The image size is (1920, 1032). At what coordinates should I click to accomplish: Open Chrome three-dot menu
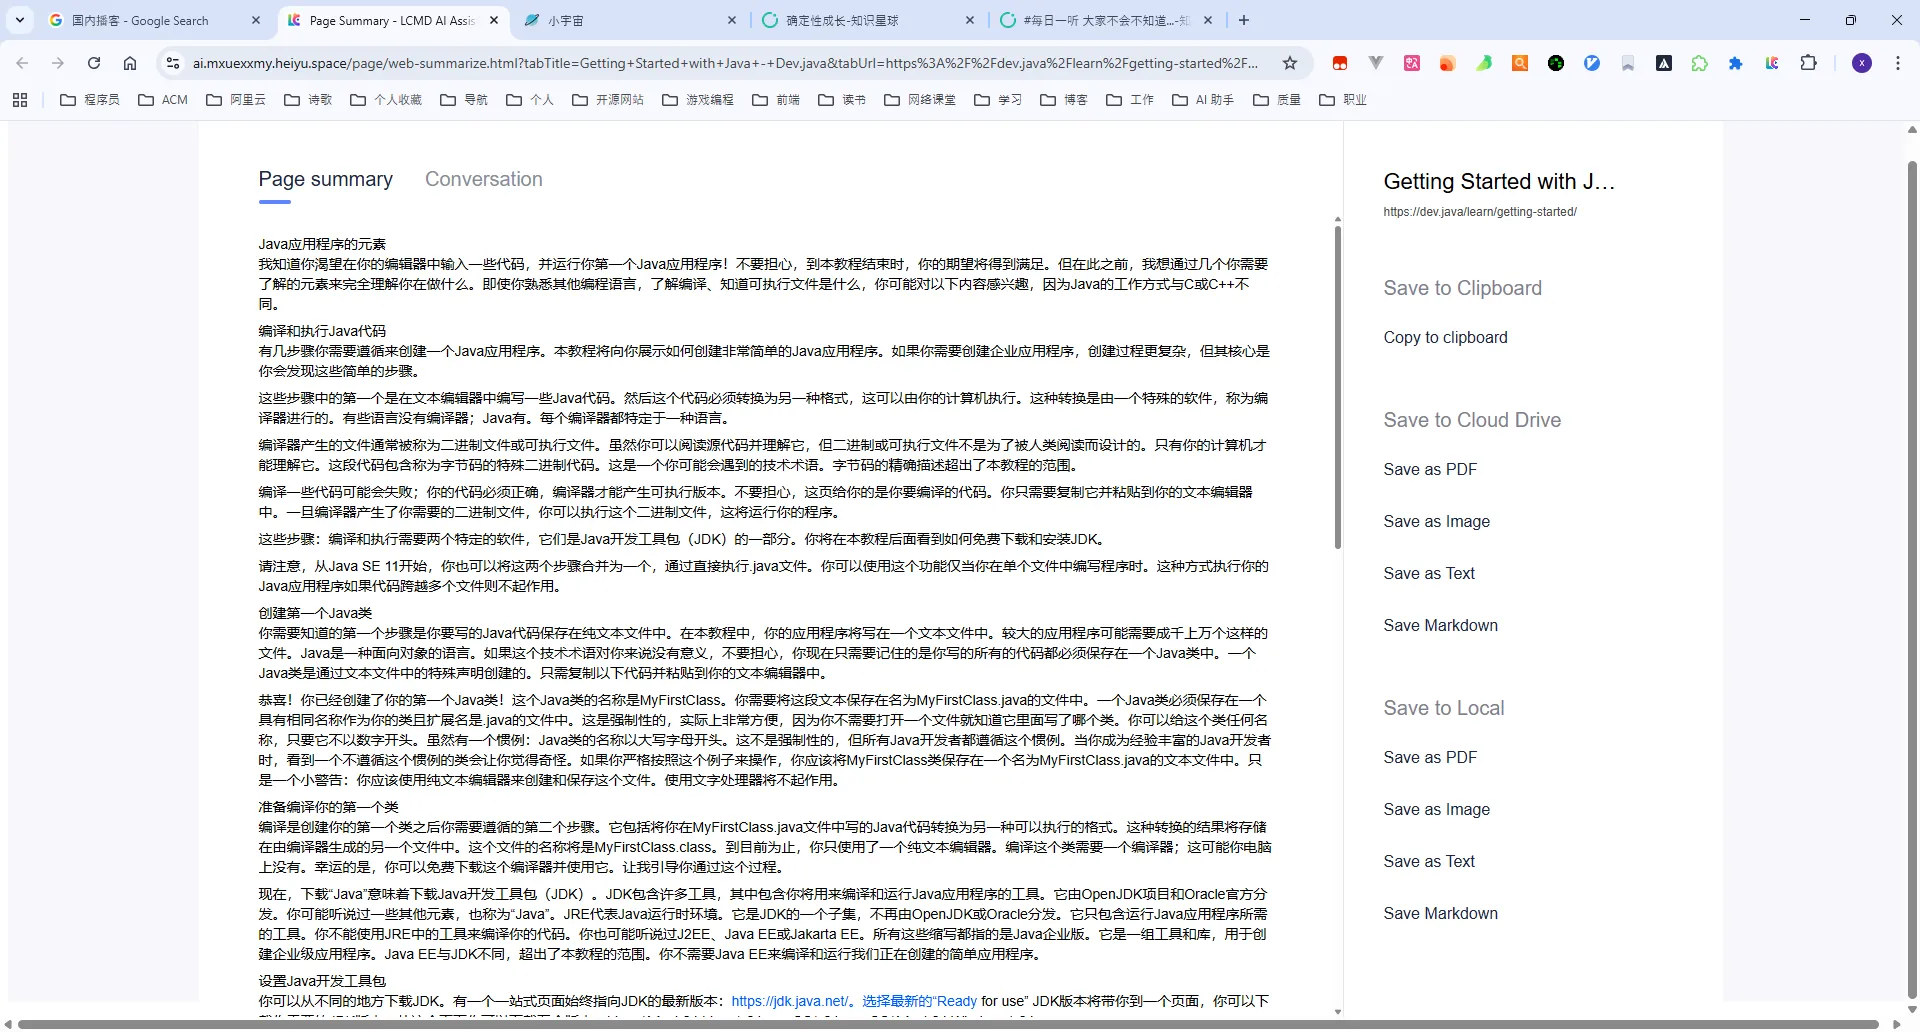tap(1898, 63)
